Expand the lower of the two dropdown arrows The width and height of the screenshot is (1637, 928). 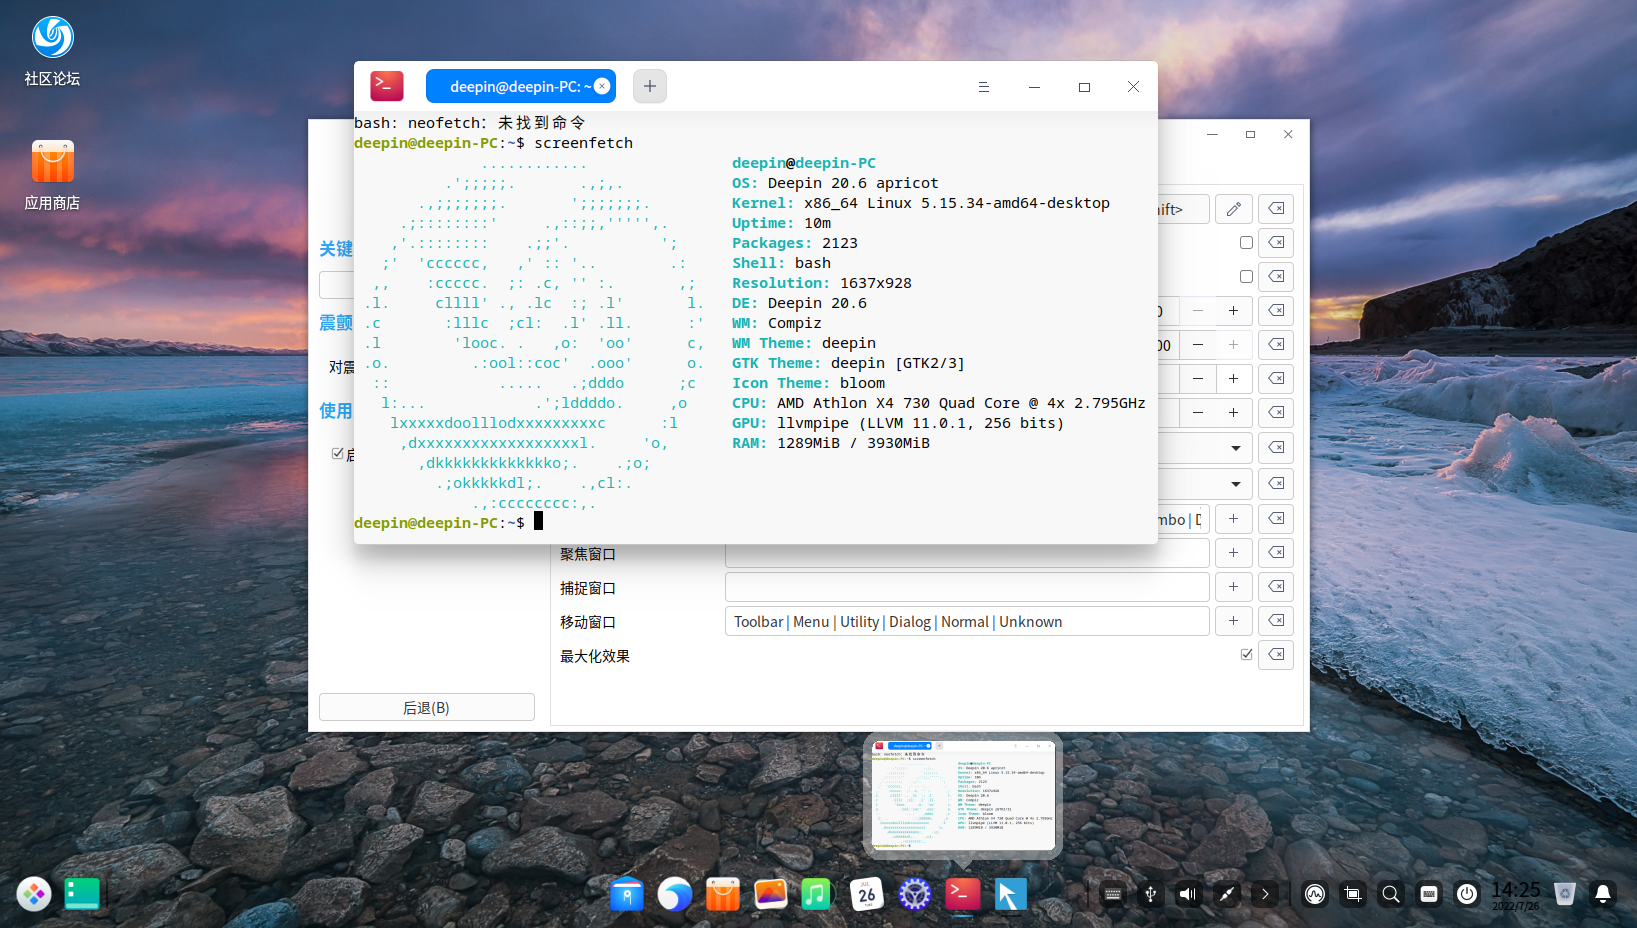click(x=1235, y=484)
